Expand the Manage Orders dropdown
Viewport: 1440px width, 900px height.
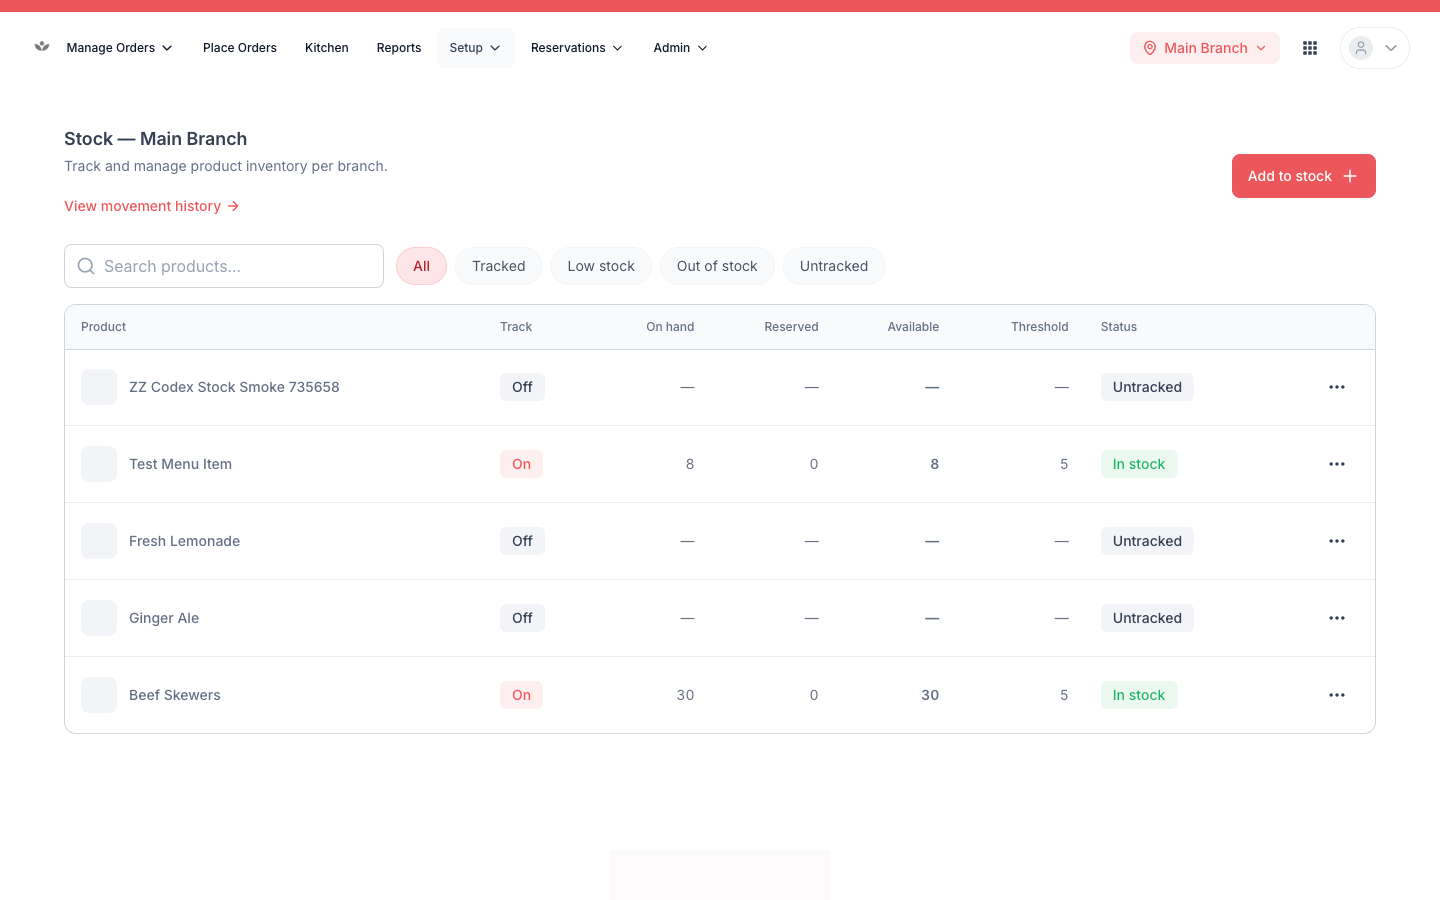(119, 48)
